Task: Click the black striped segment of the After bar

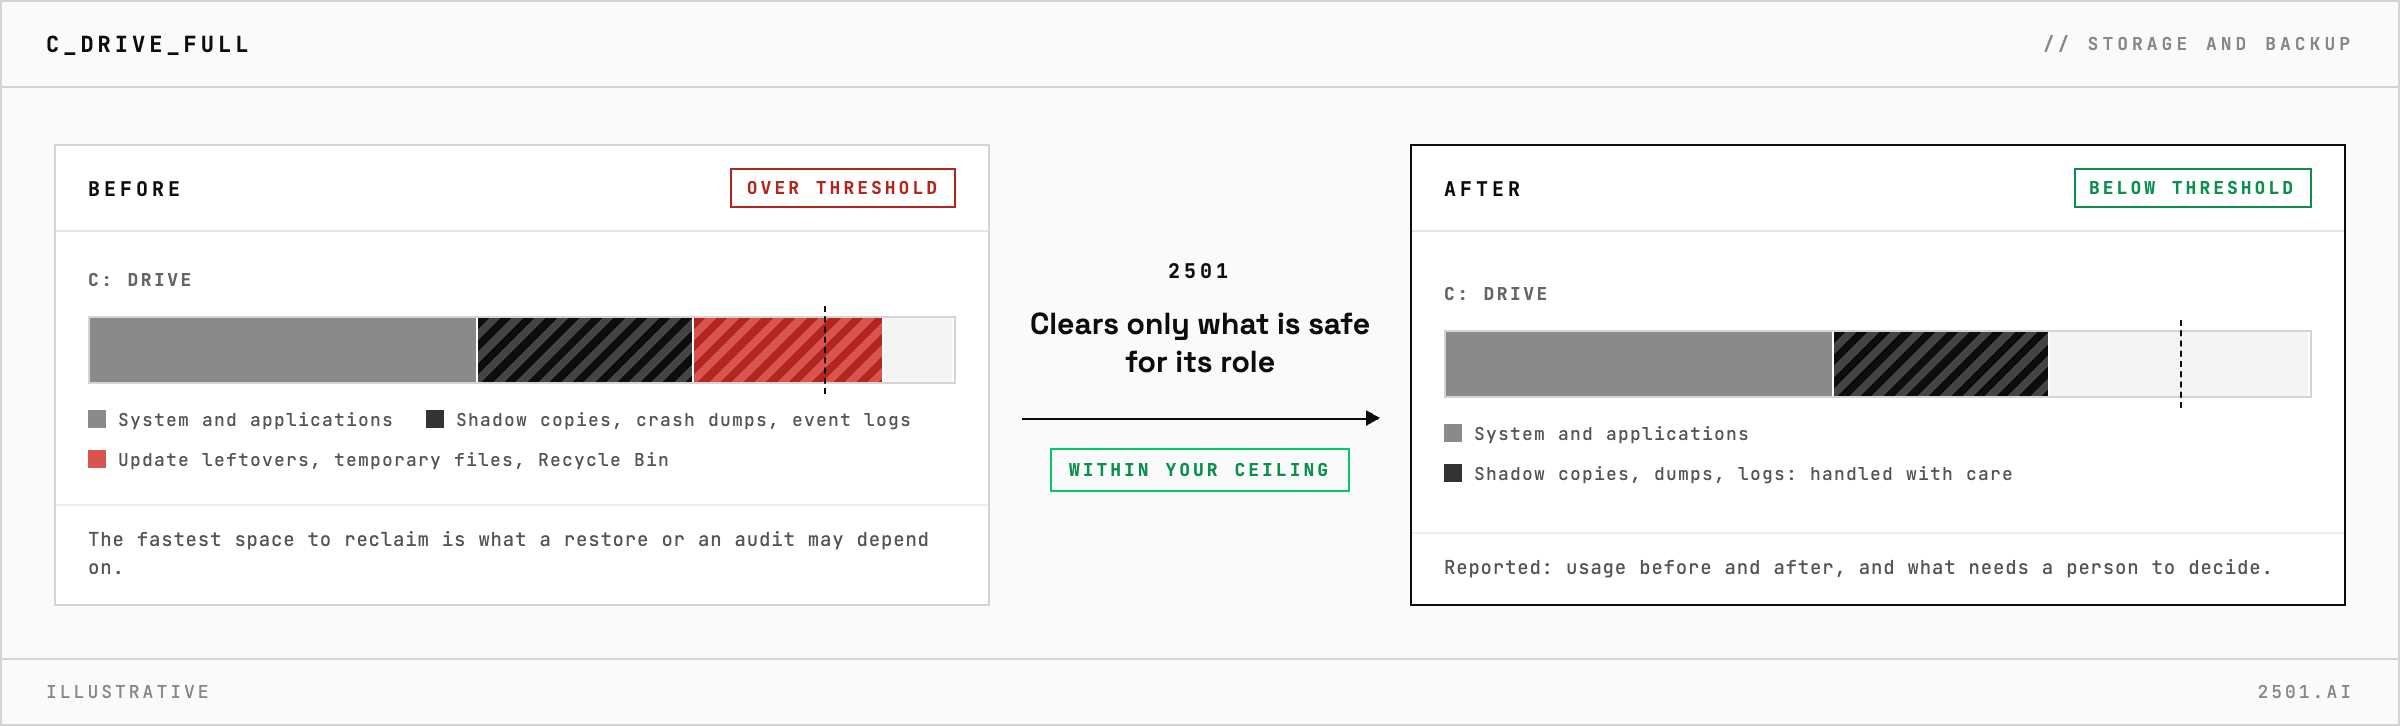Action: pos(1941,364)
